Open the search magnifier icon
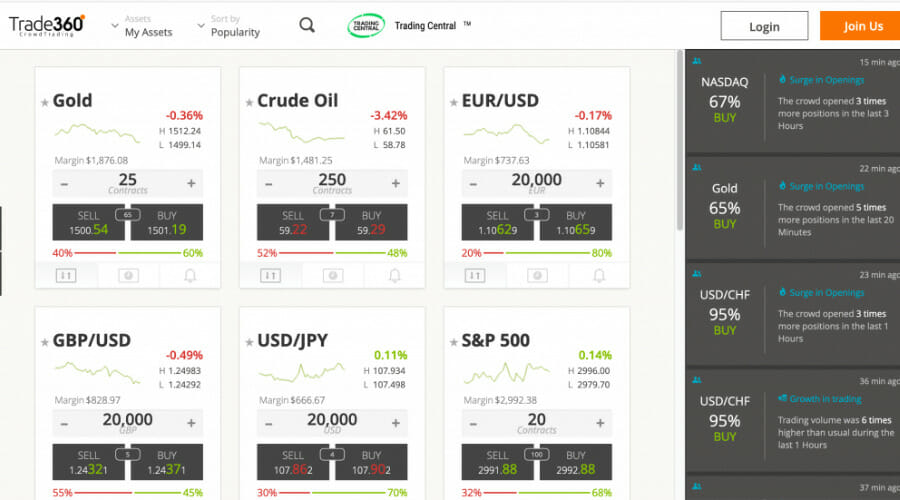This screenshot has width=900, height=500. [307, 25]
